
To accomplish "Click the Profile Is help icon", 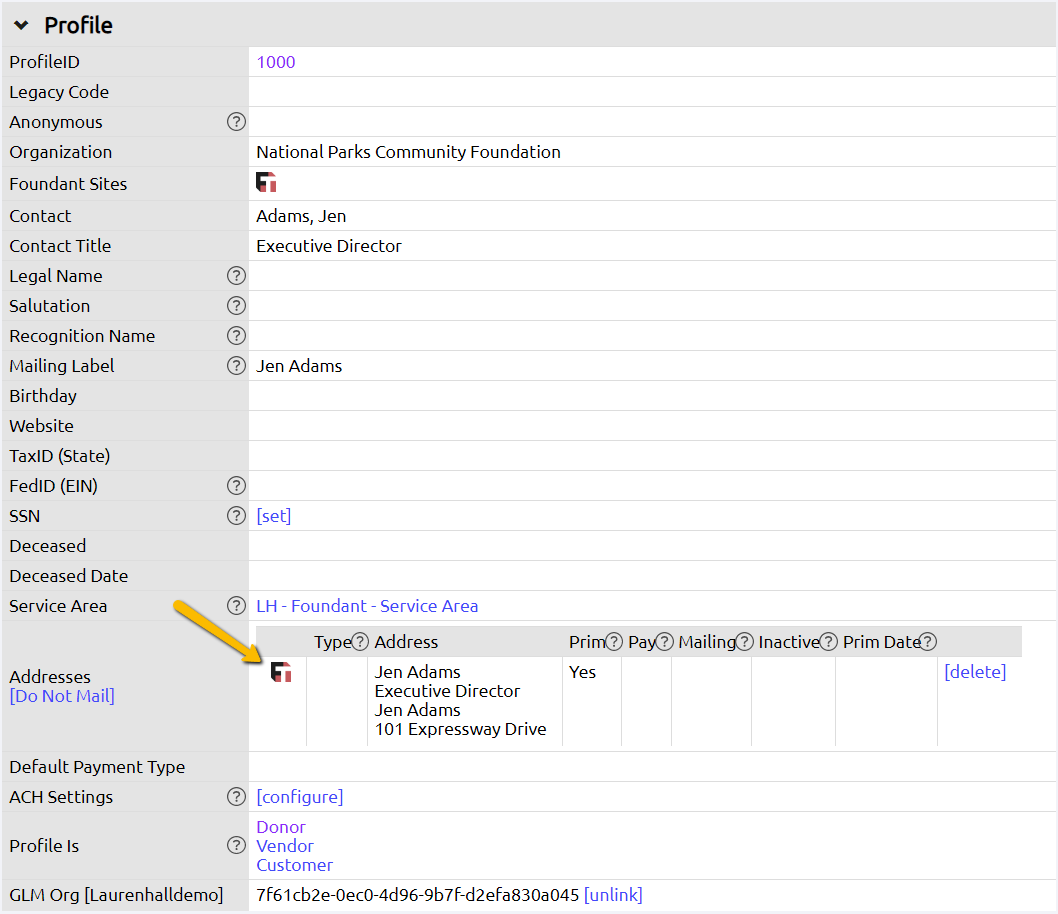I will tap(236, 846).
